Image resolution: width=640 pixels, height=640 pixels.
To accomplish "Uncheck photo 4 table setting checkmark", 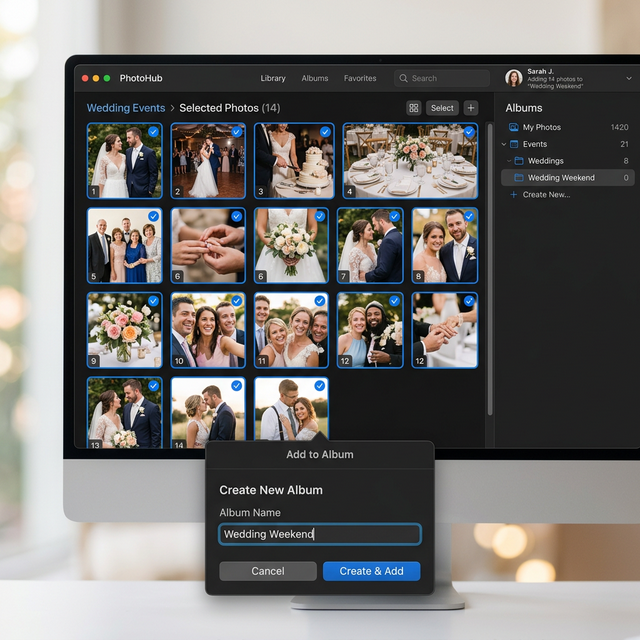I will tap(469, 132).
